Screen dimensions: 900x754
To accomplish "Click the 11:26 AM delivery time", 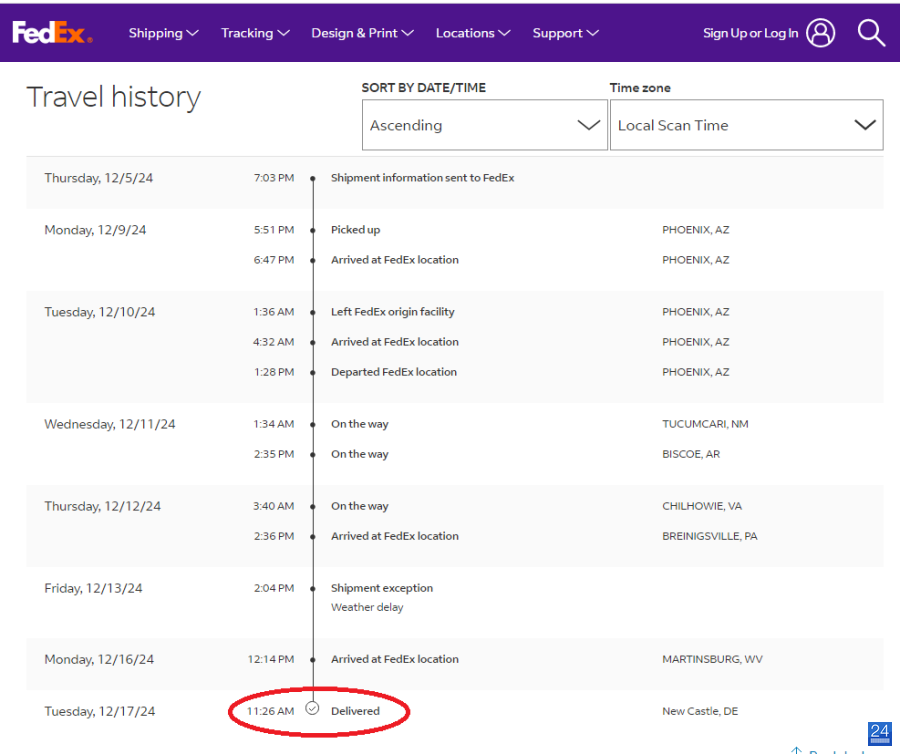I will click(270, 711).
